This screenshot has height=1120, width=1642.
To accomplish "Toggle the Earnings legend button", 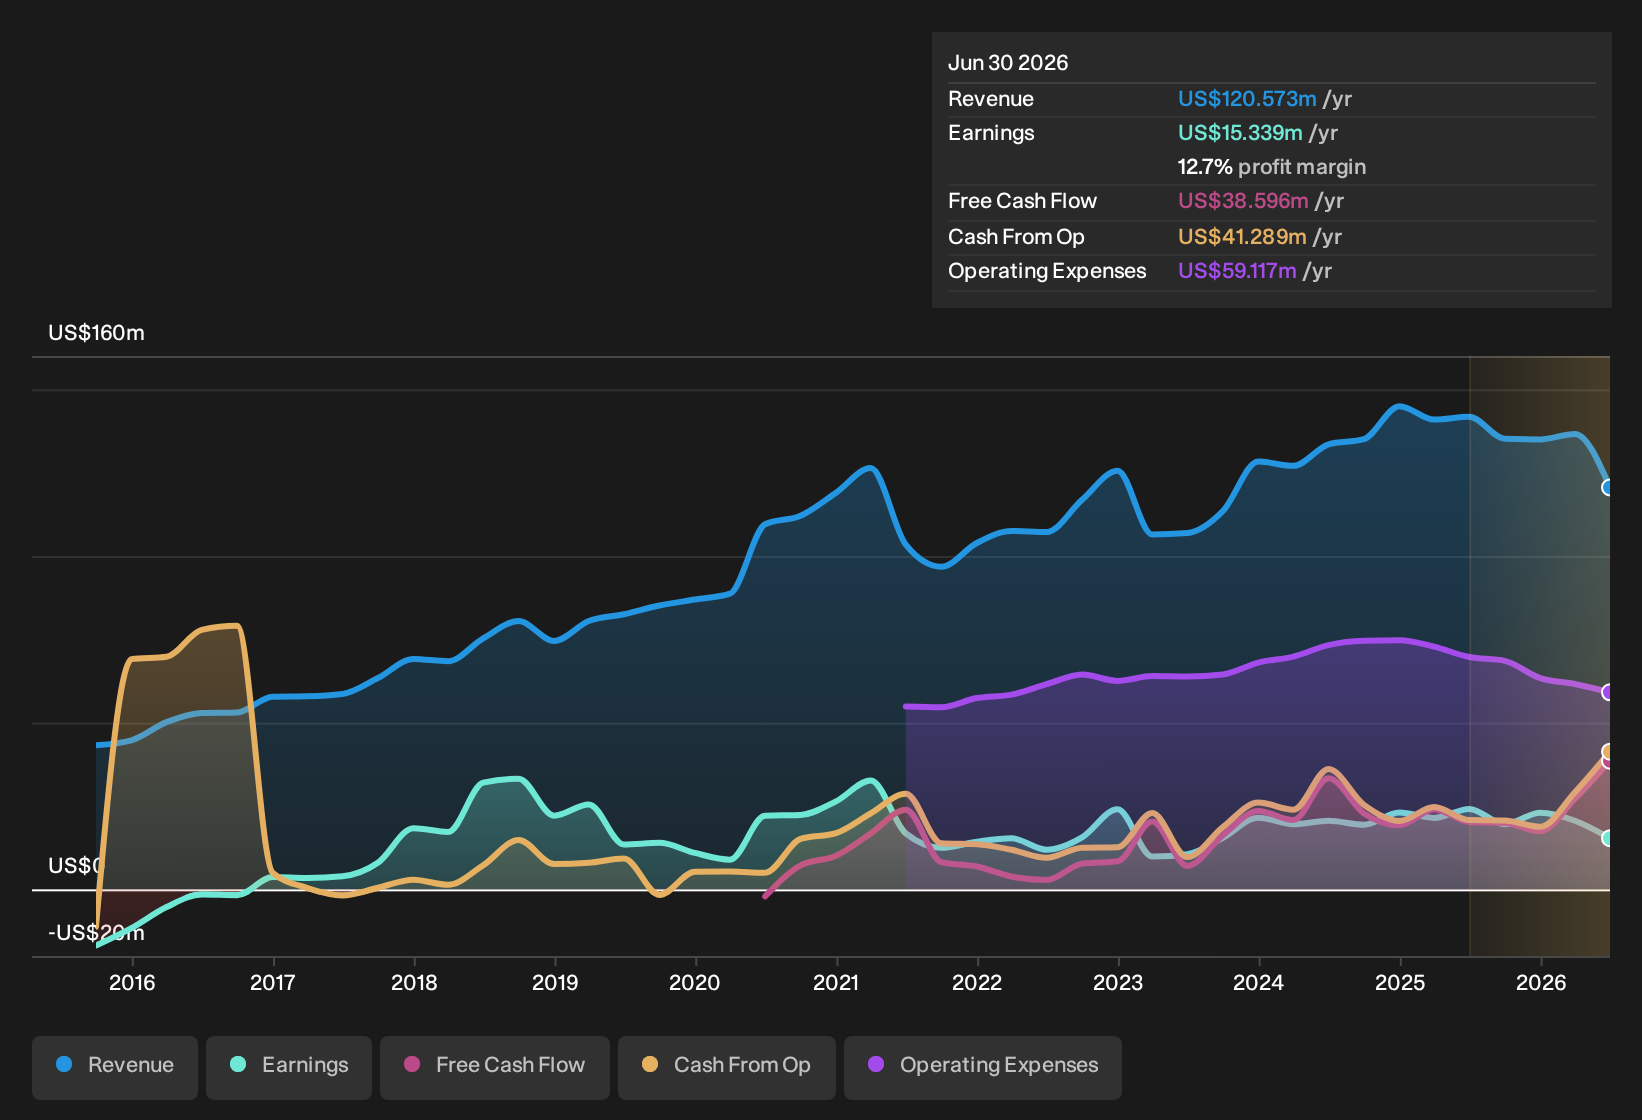I will coord(289,1066).
